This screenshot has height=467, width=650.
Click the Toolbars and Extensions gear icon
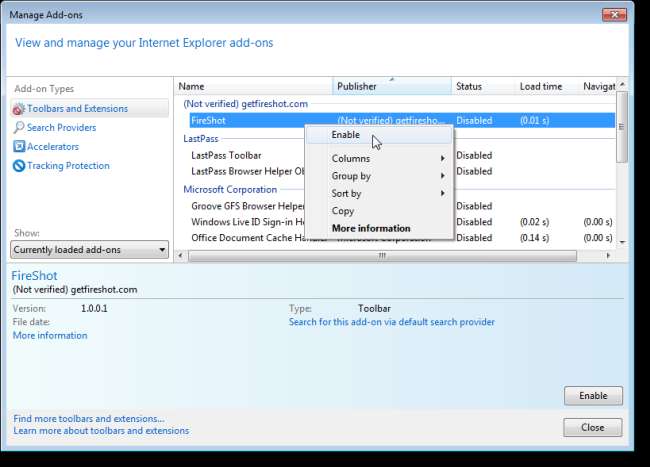pos(19,109)
